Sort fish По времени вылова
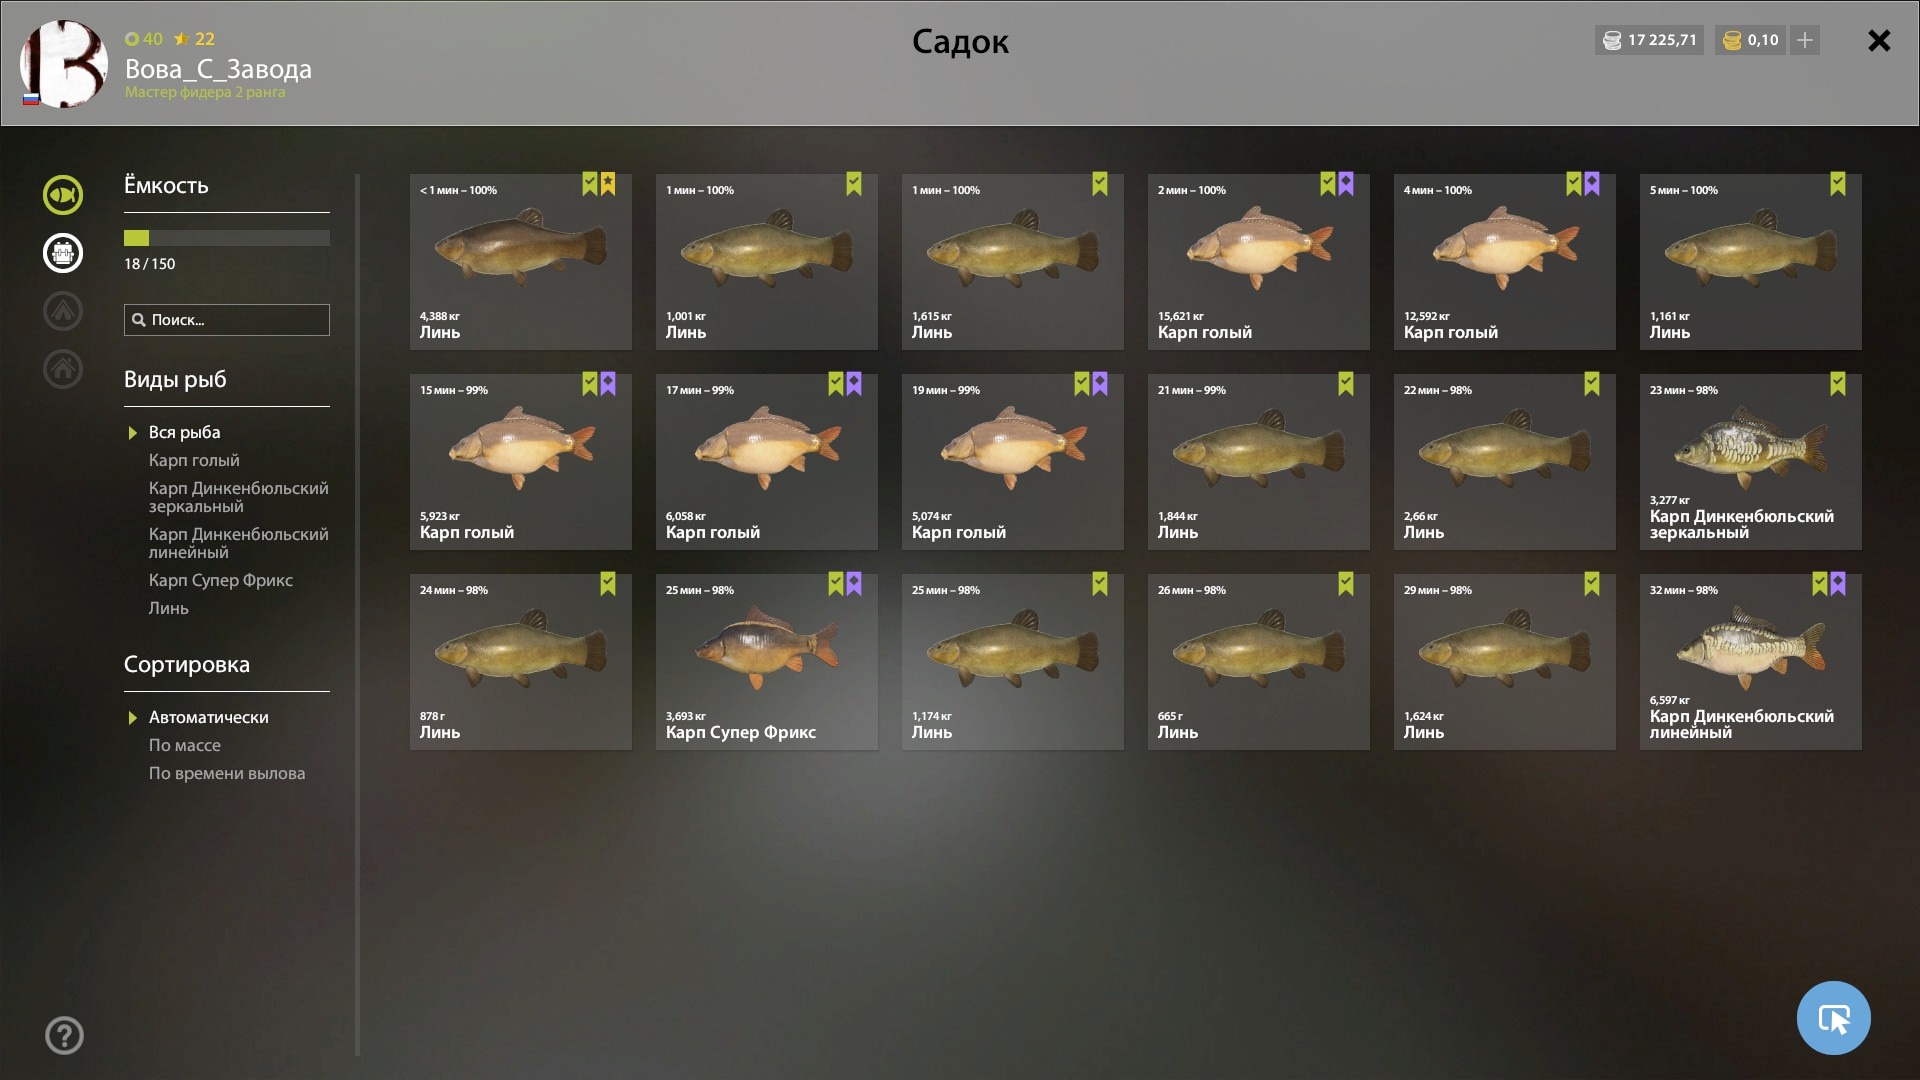The image size is (1920, 1080). 227,773
